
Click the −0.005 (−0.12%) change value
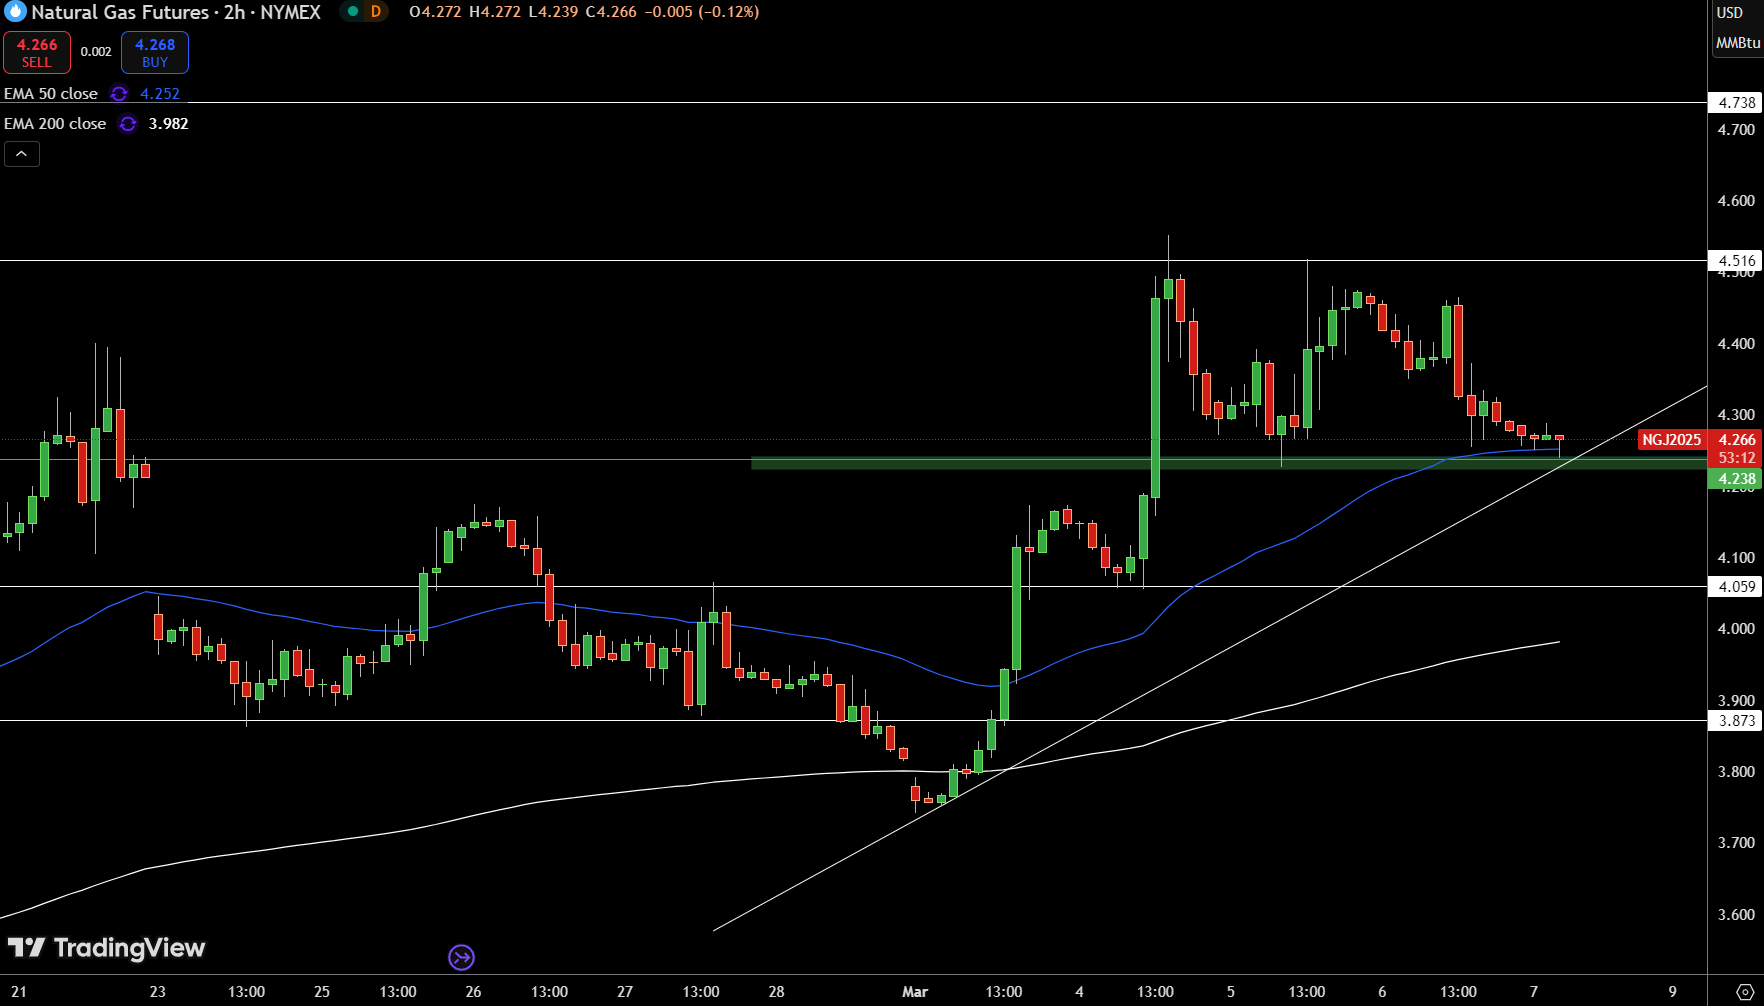[x=700, y=12]
